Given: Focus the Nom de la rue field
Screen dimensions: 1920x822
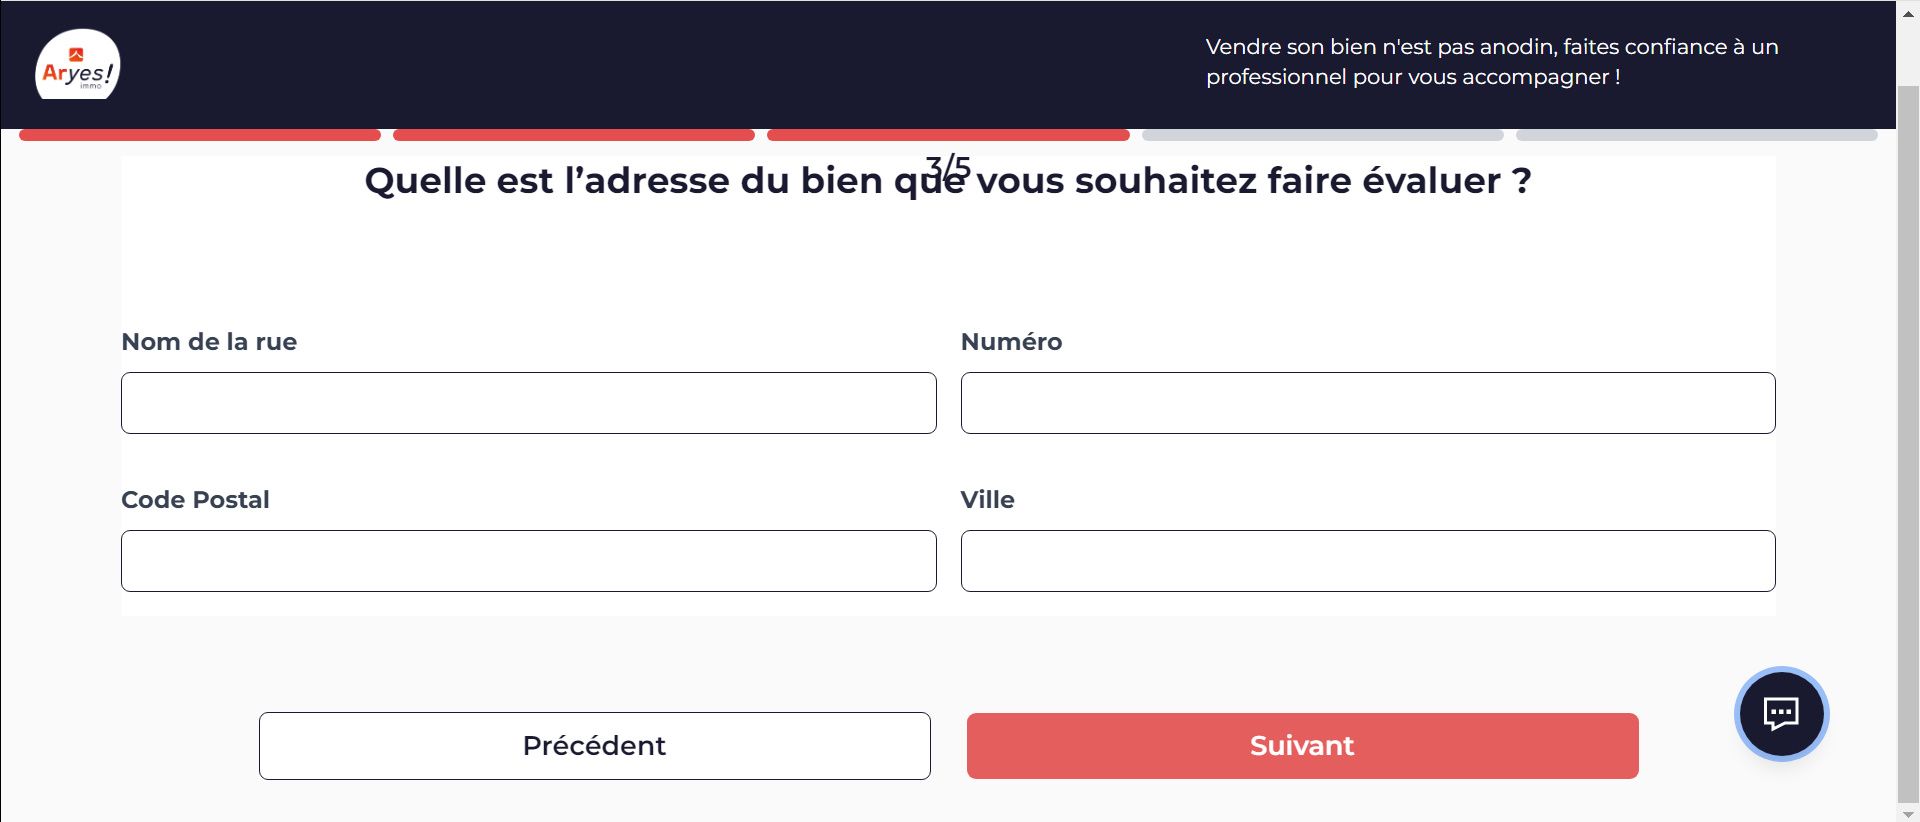Looking at the screenshot, I should pos(529,403).
